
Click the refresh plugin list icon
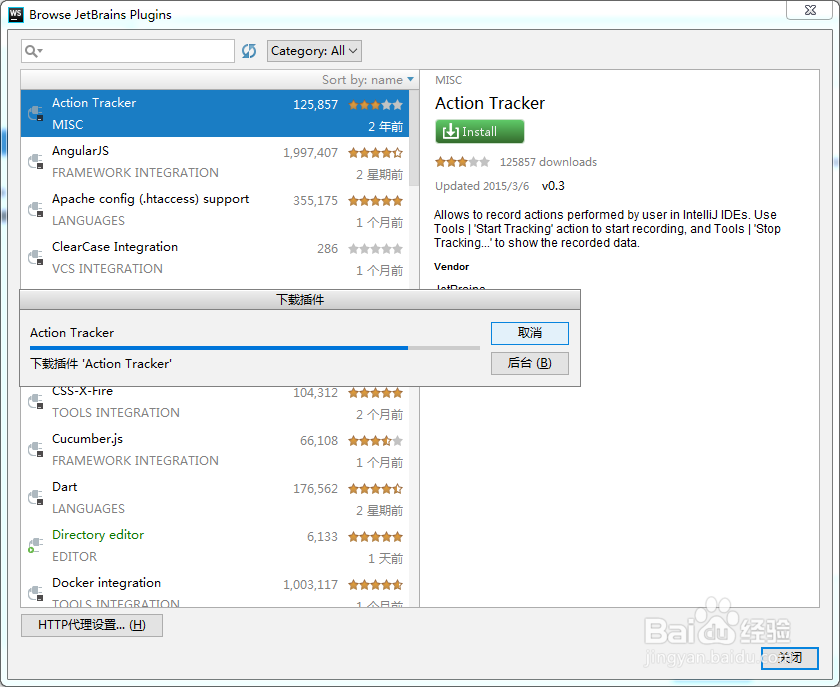pos(249,51)
